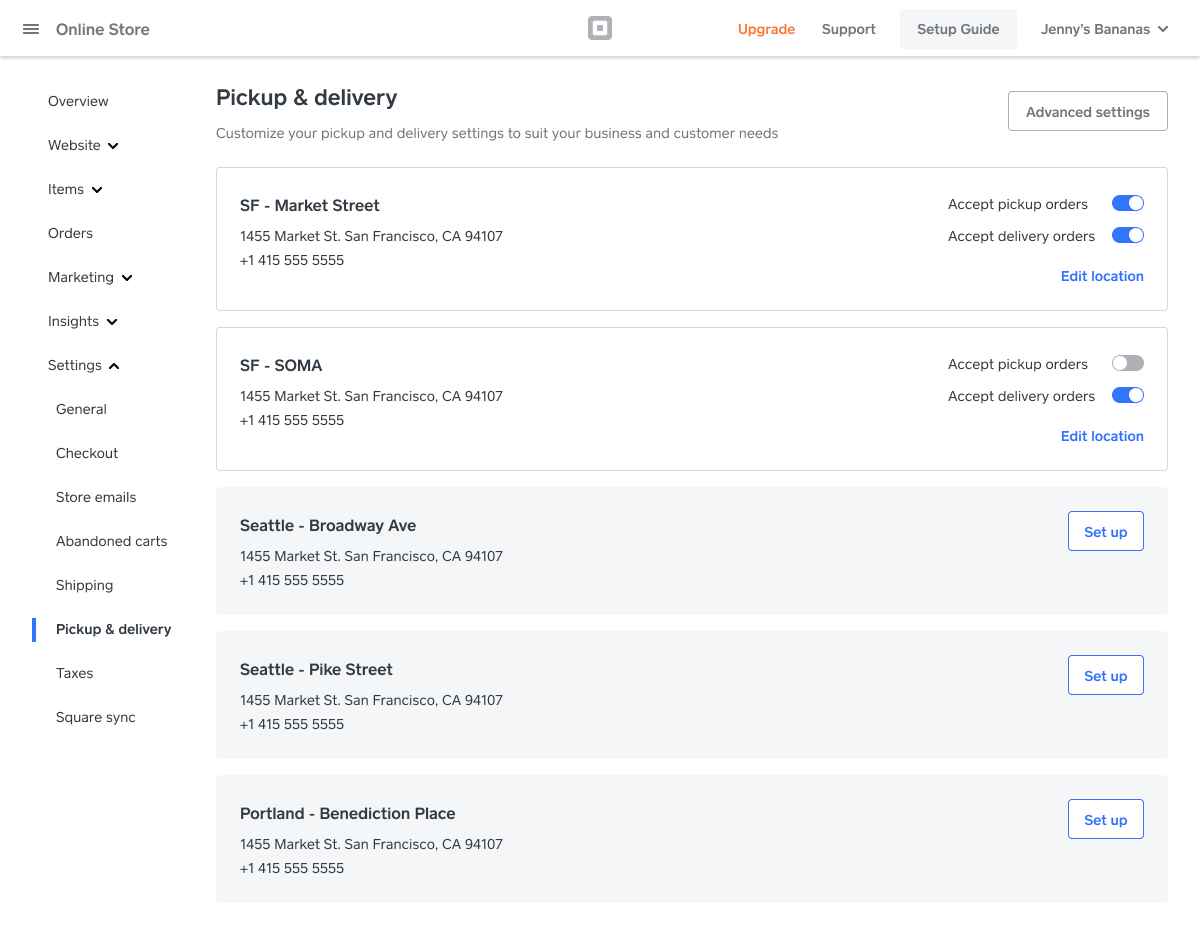Open the Setup Guide button
1200x932 pixels.
pos(958,29)
